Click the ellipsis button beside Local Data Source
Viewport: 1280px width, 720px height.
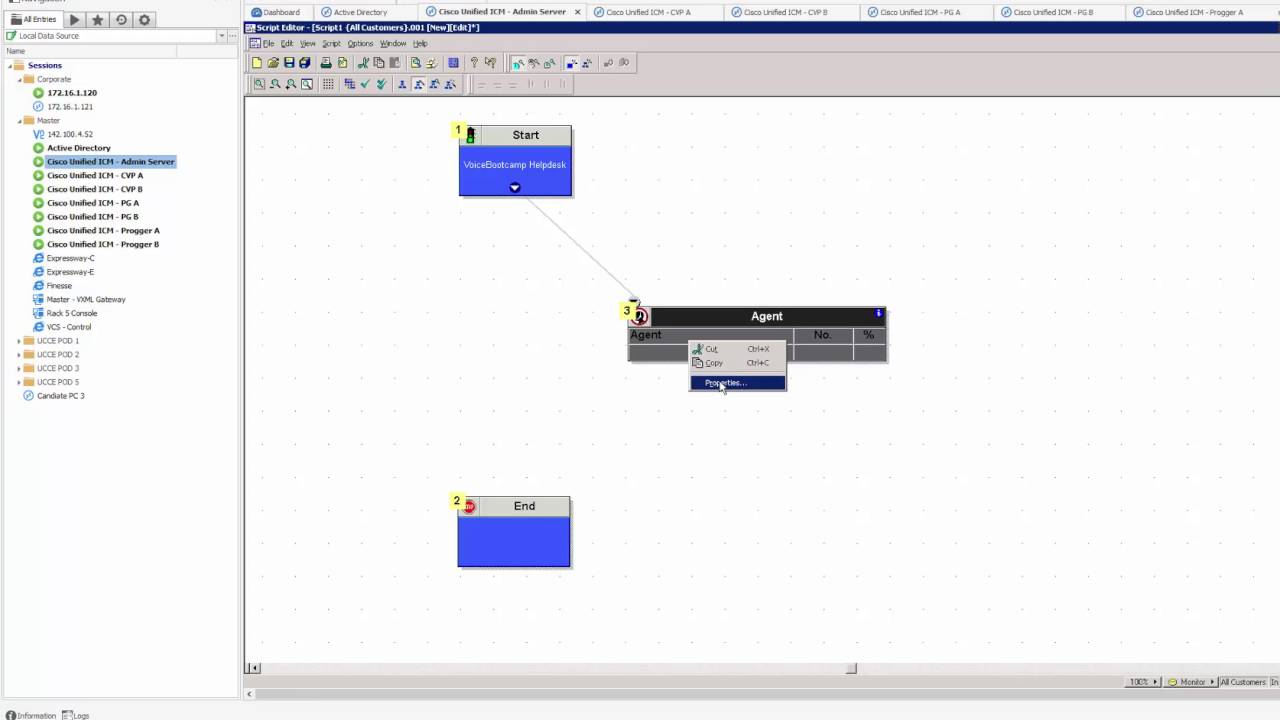(232, 36)
